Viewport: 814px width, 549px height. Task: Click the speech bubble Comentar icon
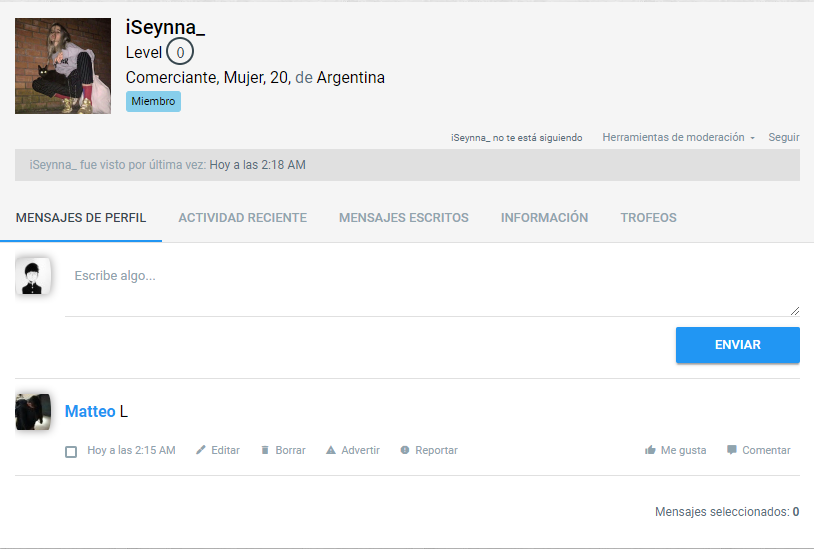click(732, 450)
